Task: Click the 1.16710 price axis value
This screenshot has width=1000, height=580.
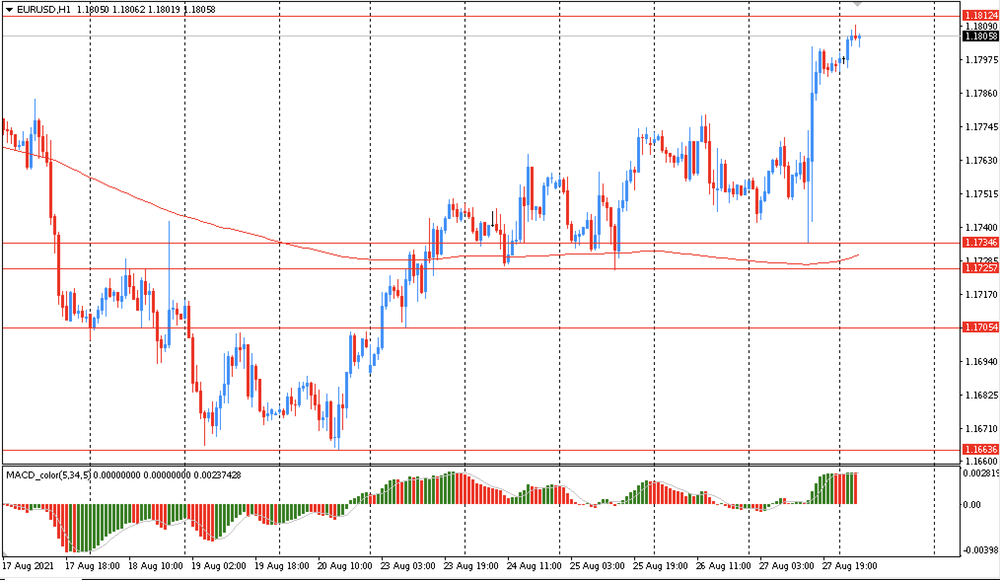Action: coord(982,429)
